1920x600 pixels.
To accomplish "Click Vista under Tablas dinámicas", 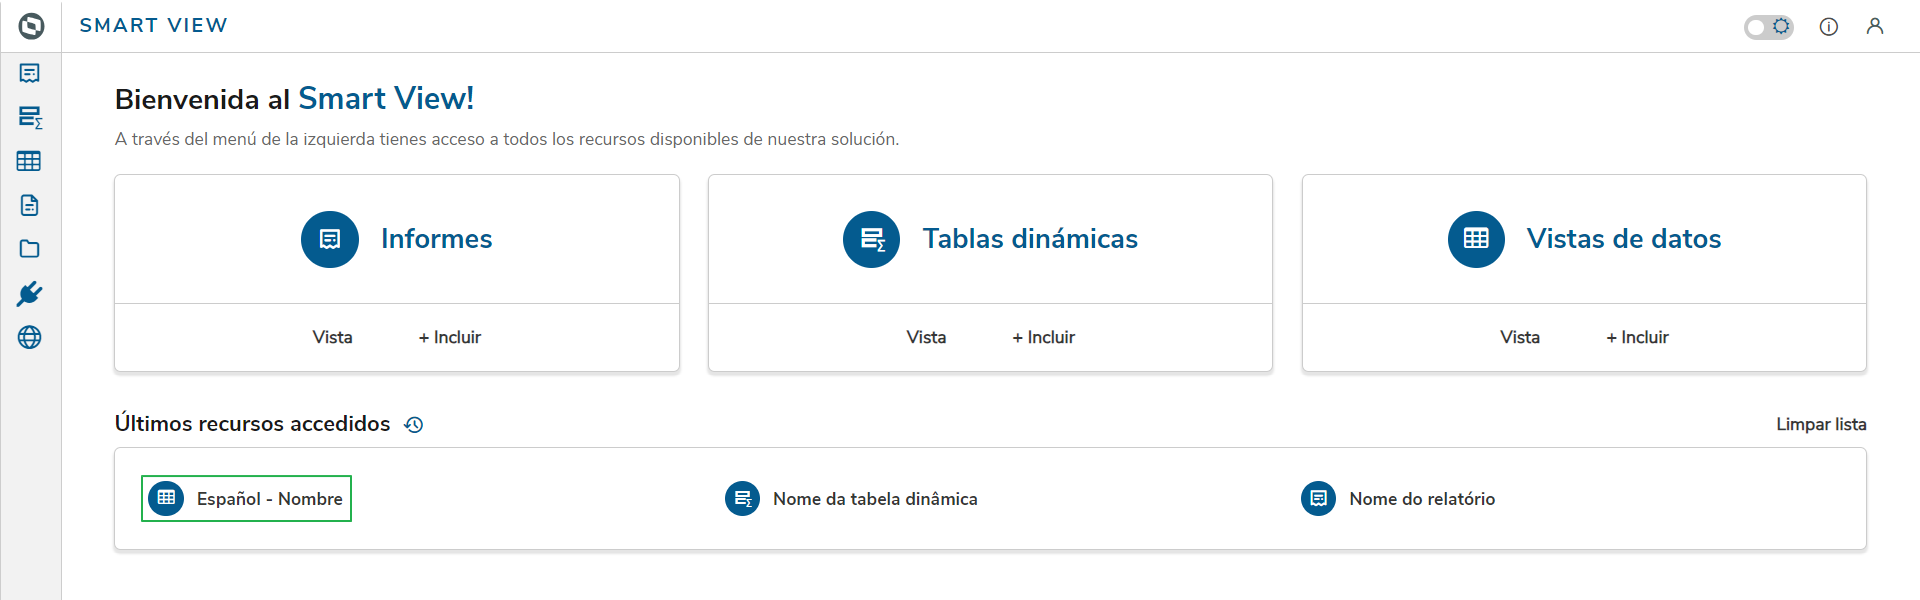I will 926,338.
